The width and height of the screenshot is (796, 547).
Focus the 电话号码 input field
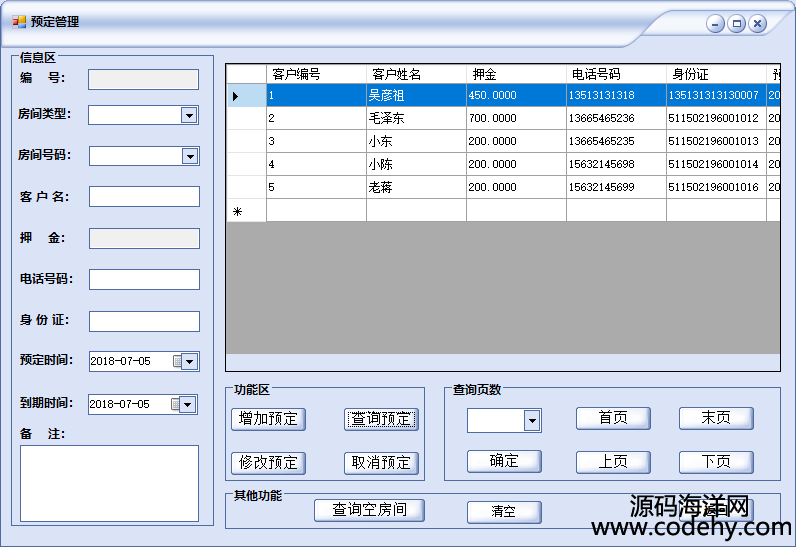coord(144,280)
